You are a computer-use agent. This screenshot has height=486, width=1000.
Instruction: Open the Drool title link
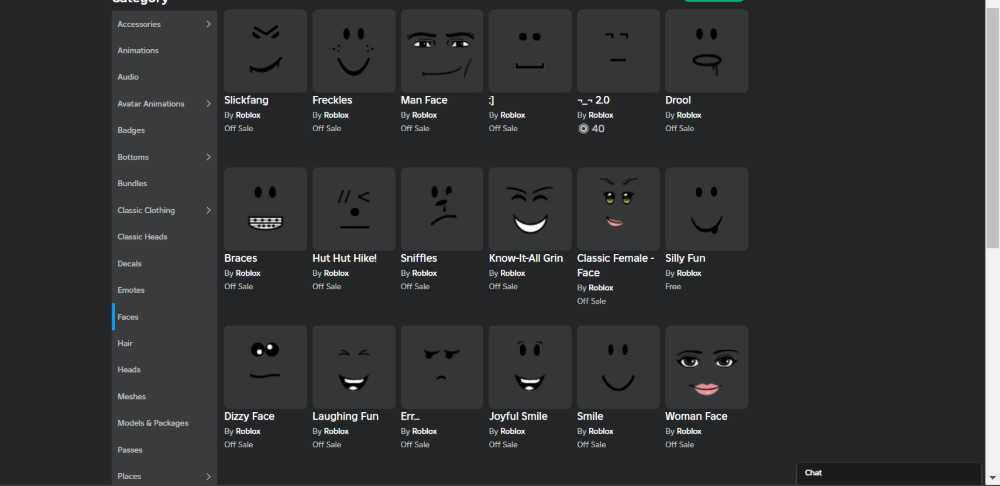point(678,100)
